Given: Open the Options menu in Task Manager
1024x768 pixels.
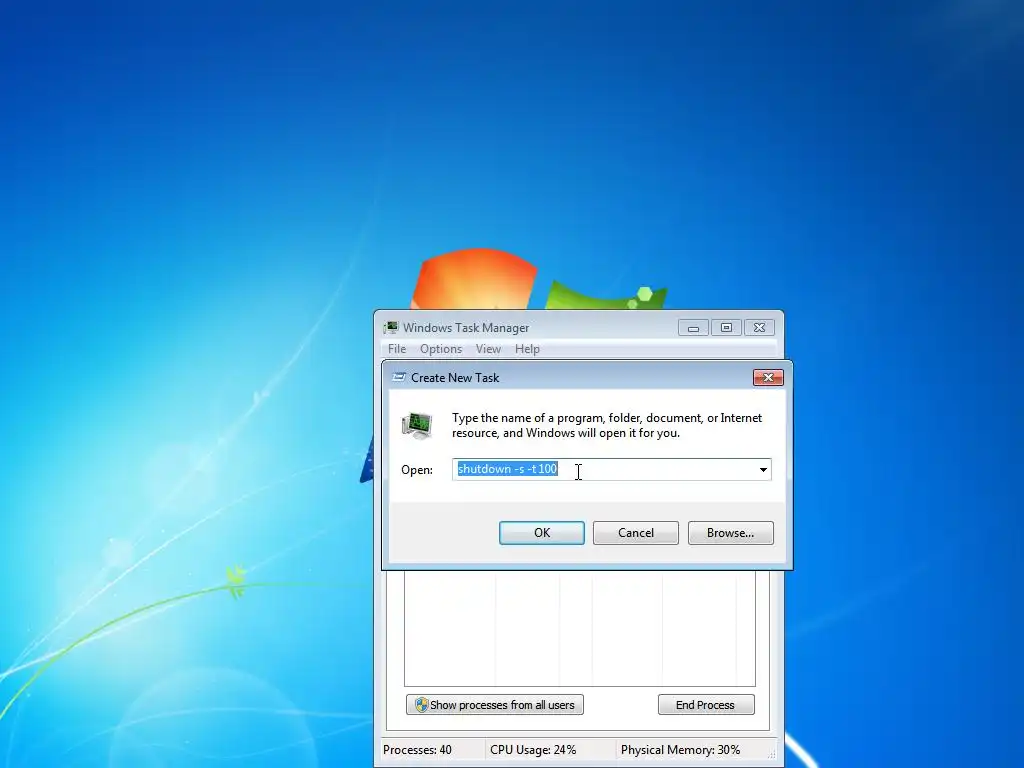Looking at the screenshot, I should tap(441, 349).
